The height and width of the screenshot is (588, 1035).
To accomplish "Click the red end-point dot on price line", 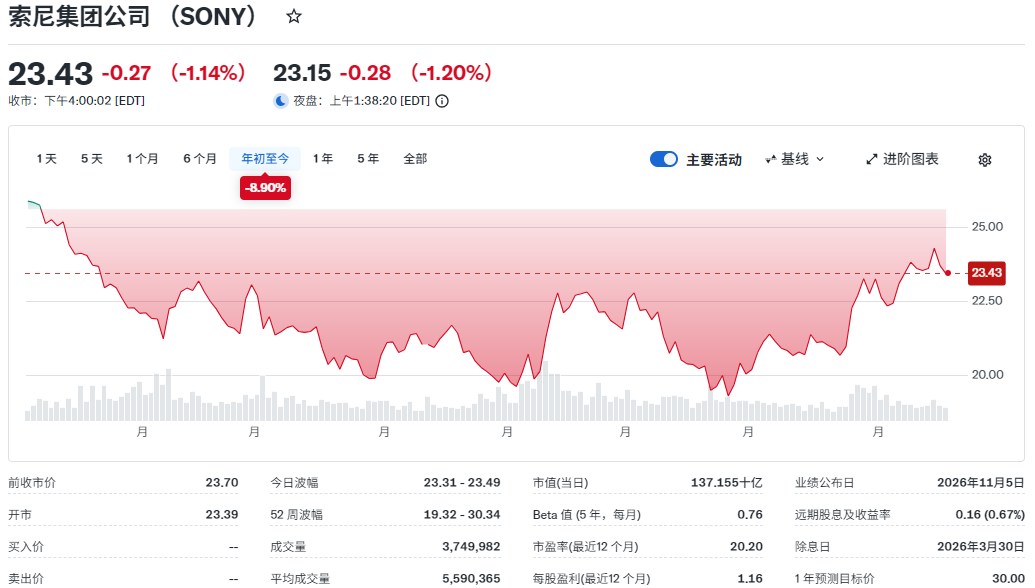I will (x=948, y=273).
